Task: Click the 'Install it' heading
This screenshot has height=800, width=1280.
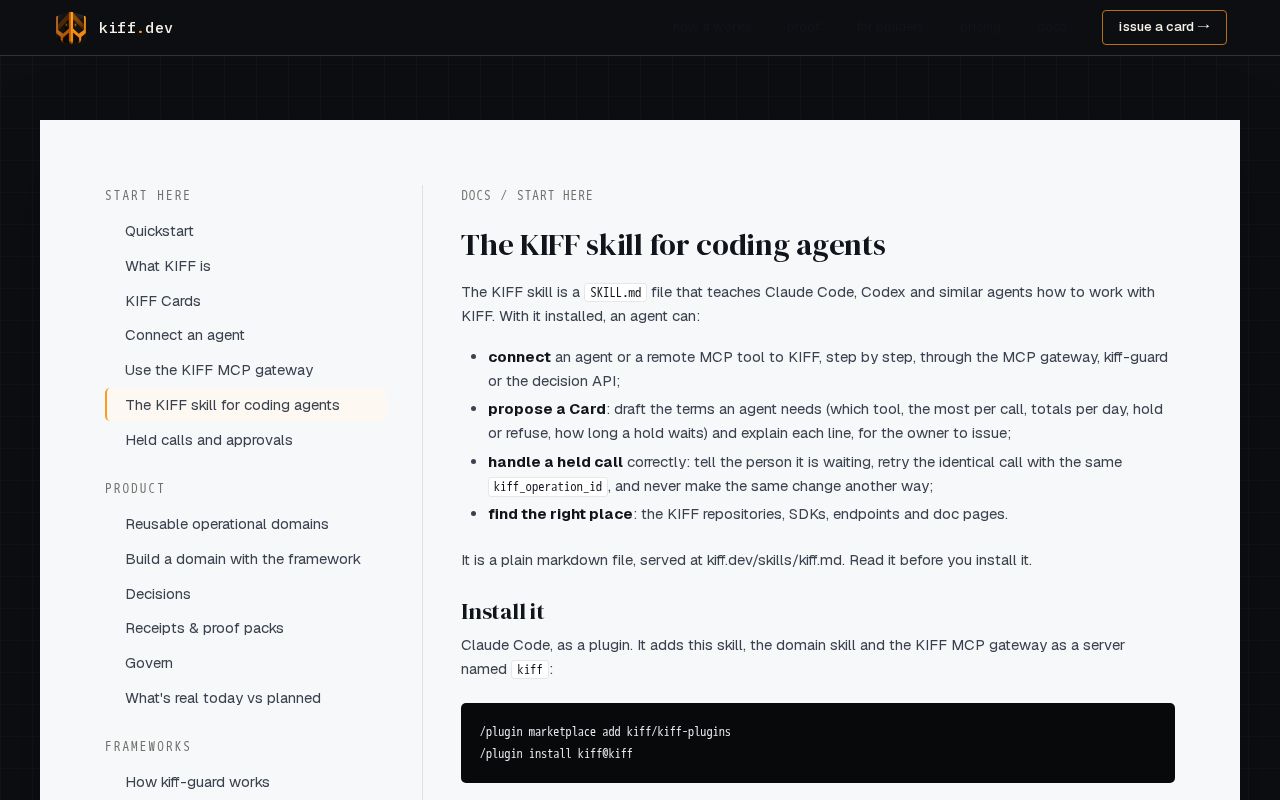Action: [502, 611]
